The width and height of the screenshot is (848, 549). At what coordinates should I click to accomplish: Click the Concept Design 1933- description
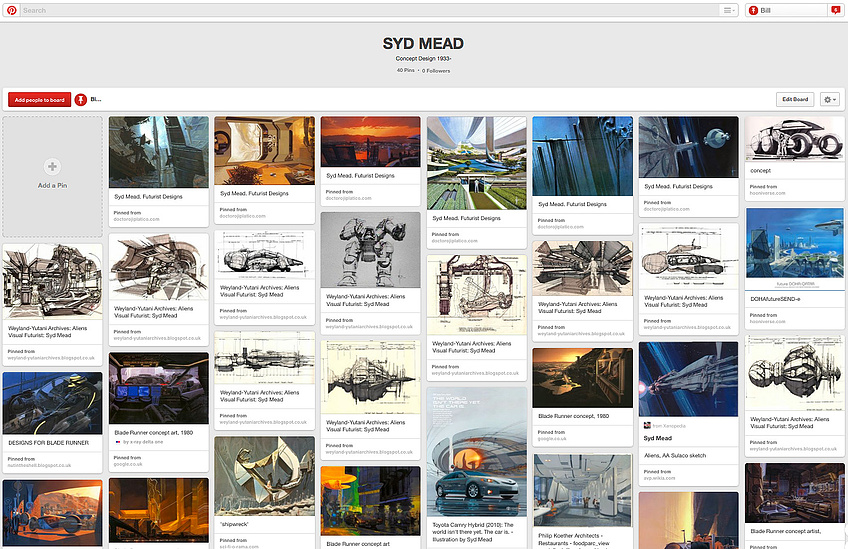point(423,58)
